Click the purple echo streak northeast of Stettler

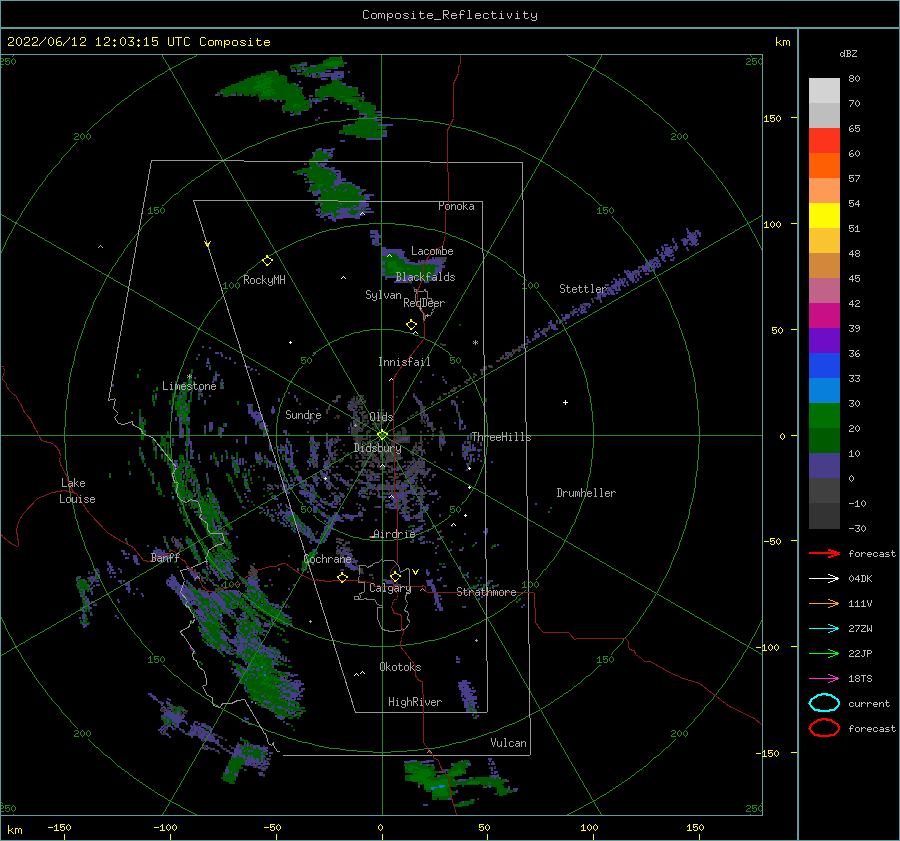[654, 265]
